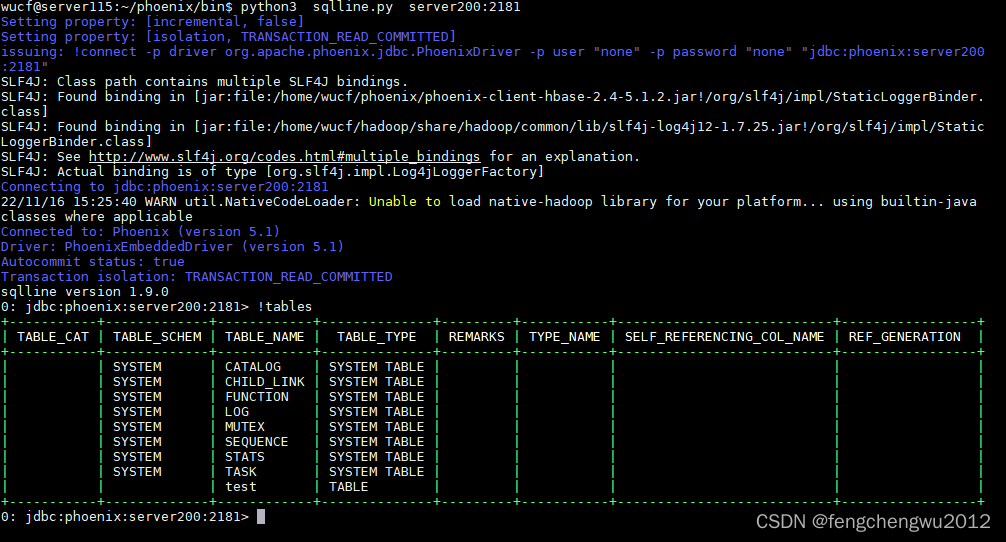Click the TABLE_SCHEM column header

(x=157, y=337)
